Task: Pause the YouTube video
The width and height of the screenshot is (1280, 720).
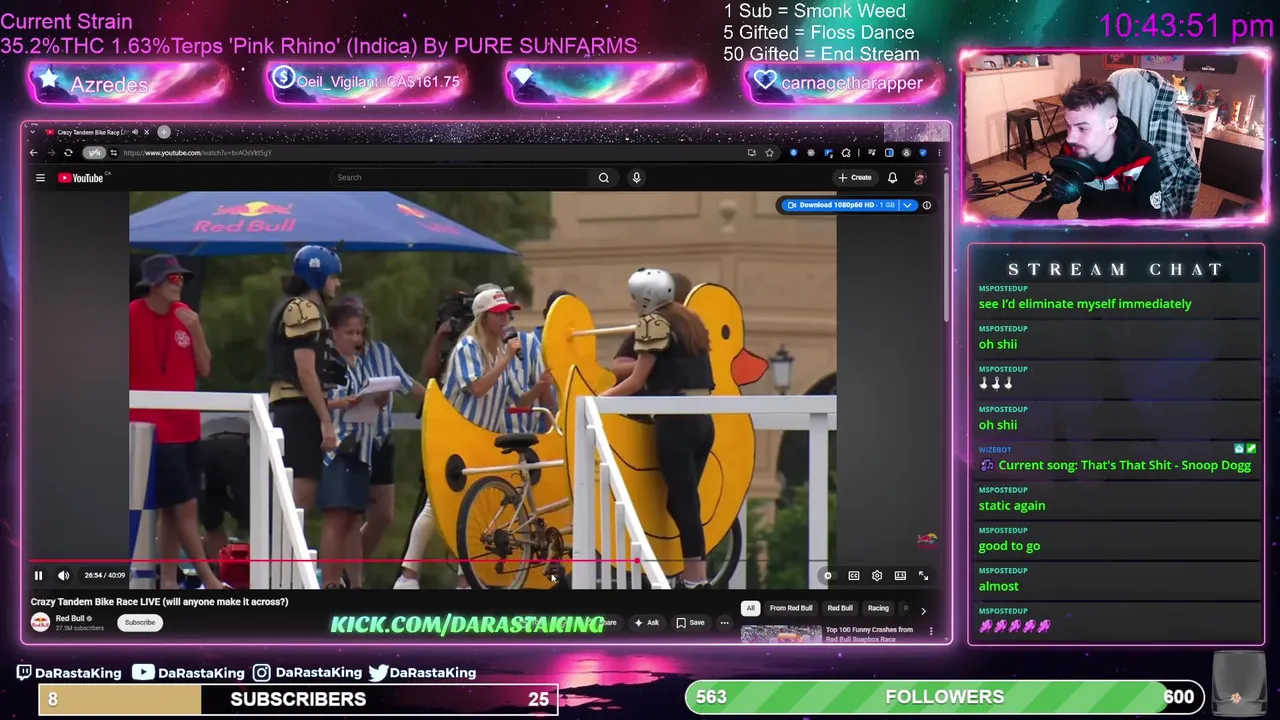Action: pyautogui.click(x=38, y=575)
